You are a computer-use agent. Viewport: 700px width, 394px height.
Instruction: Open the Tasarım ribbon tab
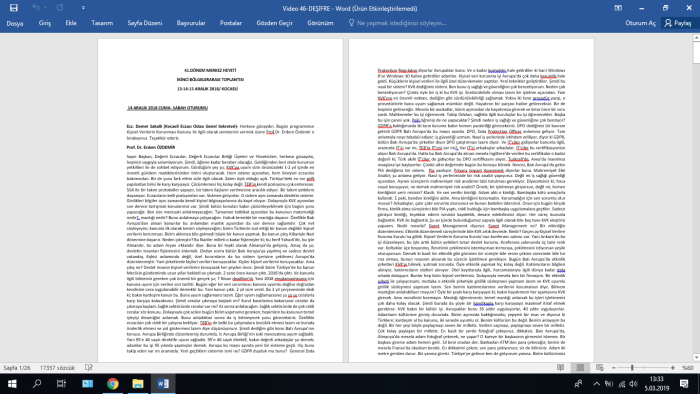(x=102, y=23)
